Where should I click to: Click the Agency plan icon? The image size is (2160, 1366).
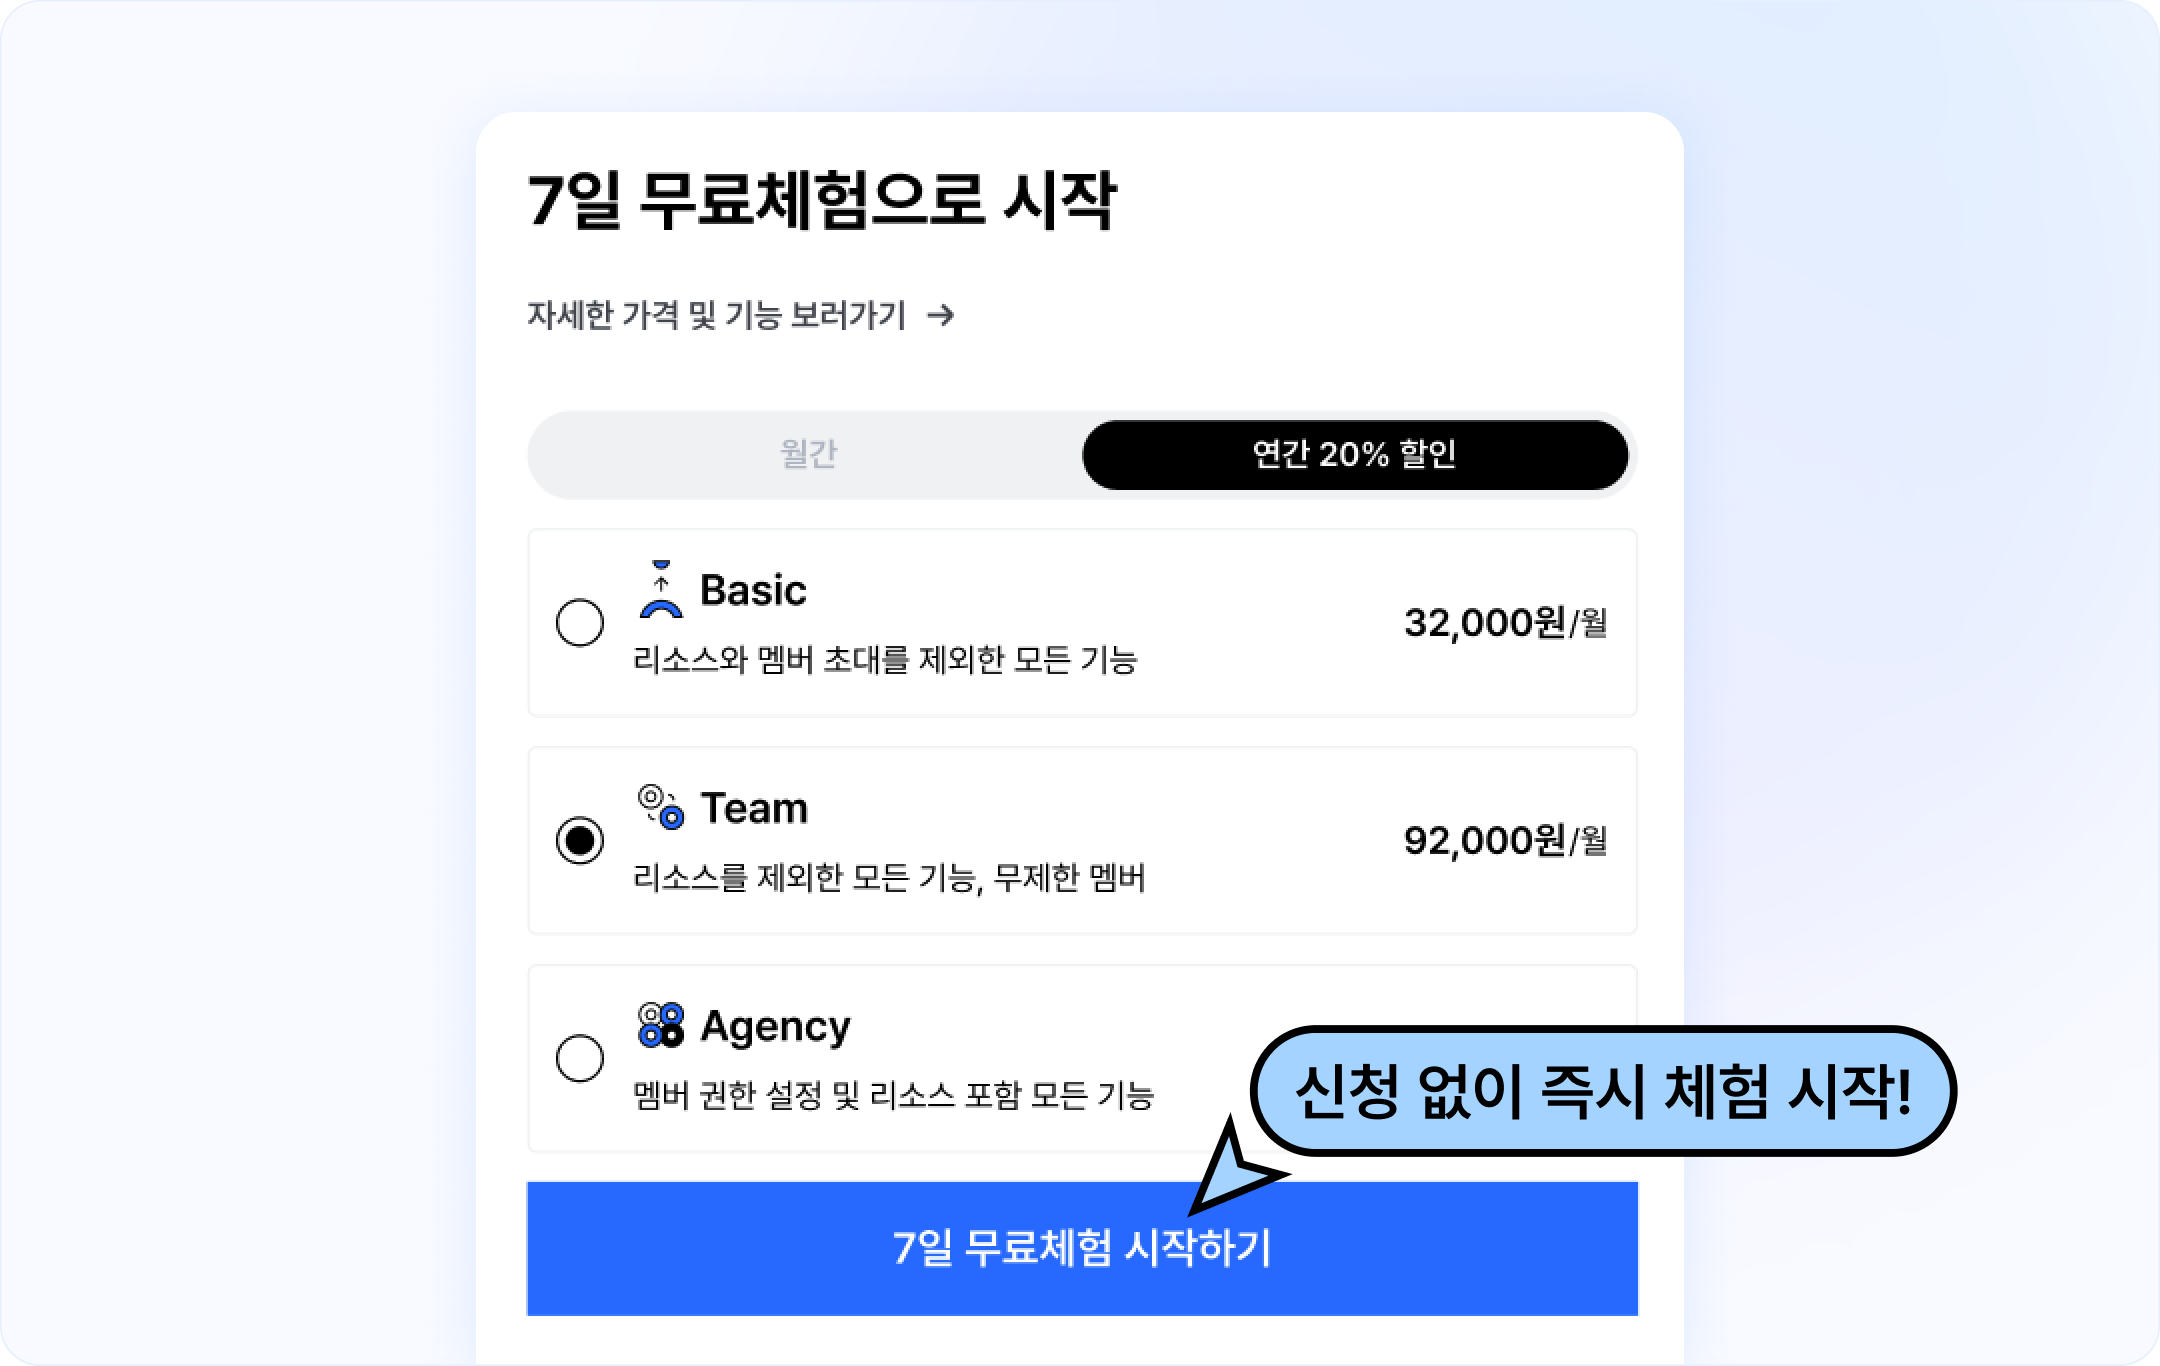[661, 1025]
